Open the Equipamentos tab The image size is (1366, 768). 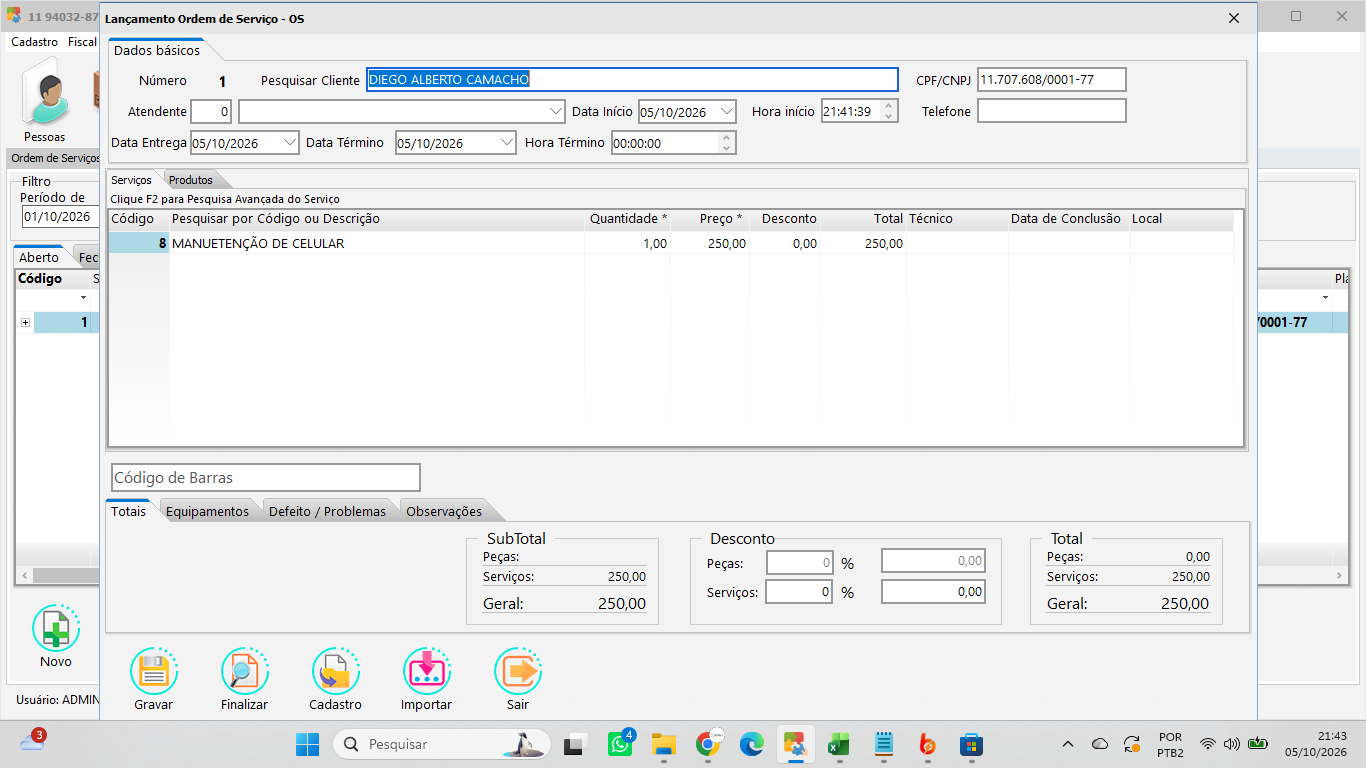coord(207,511)
